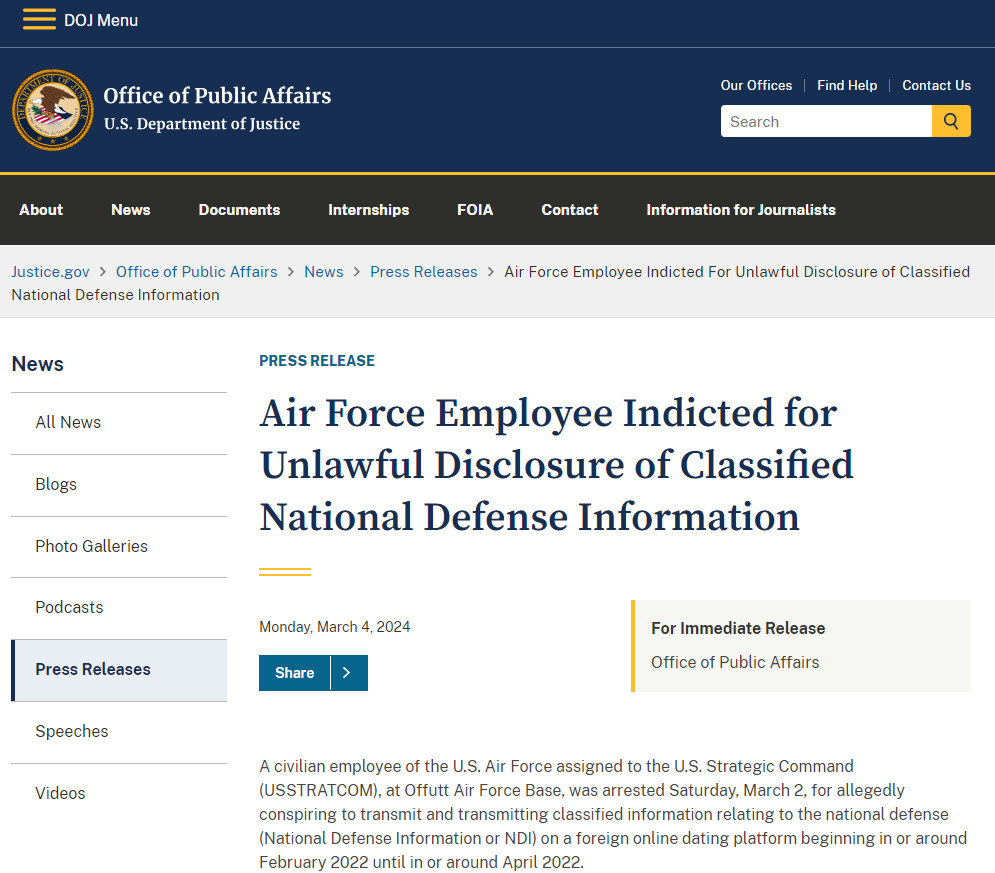Follow Justice.gov breadcrumb link
Viewport: 995px width, 873px height.
(x=50, y=272)
